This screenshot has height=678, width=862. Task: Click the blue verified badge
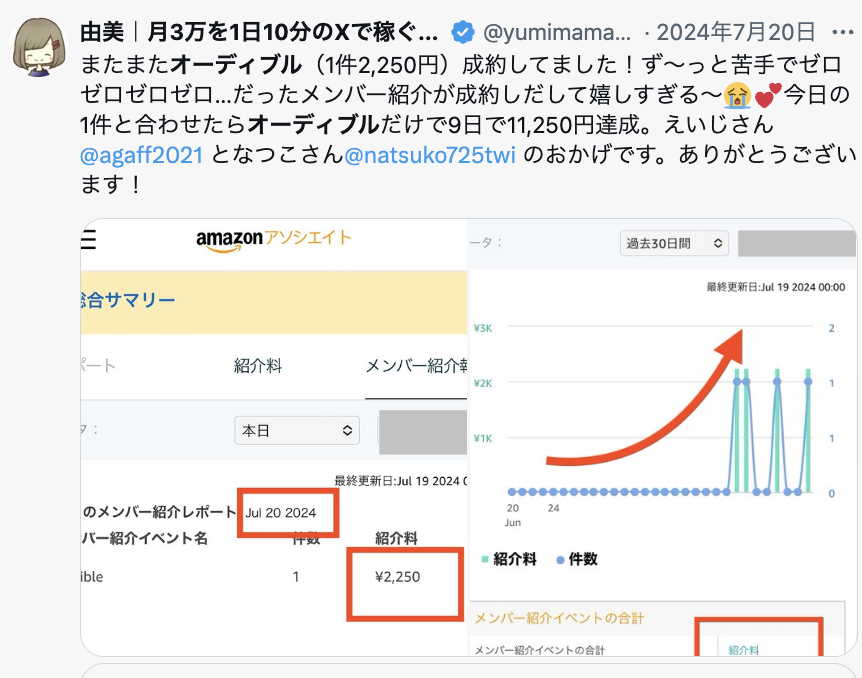coord(463,32)
